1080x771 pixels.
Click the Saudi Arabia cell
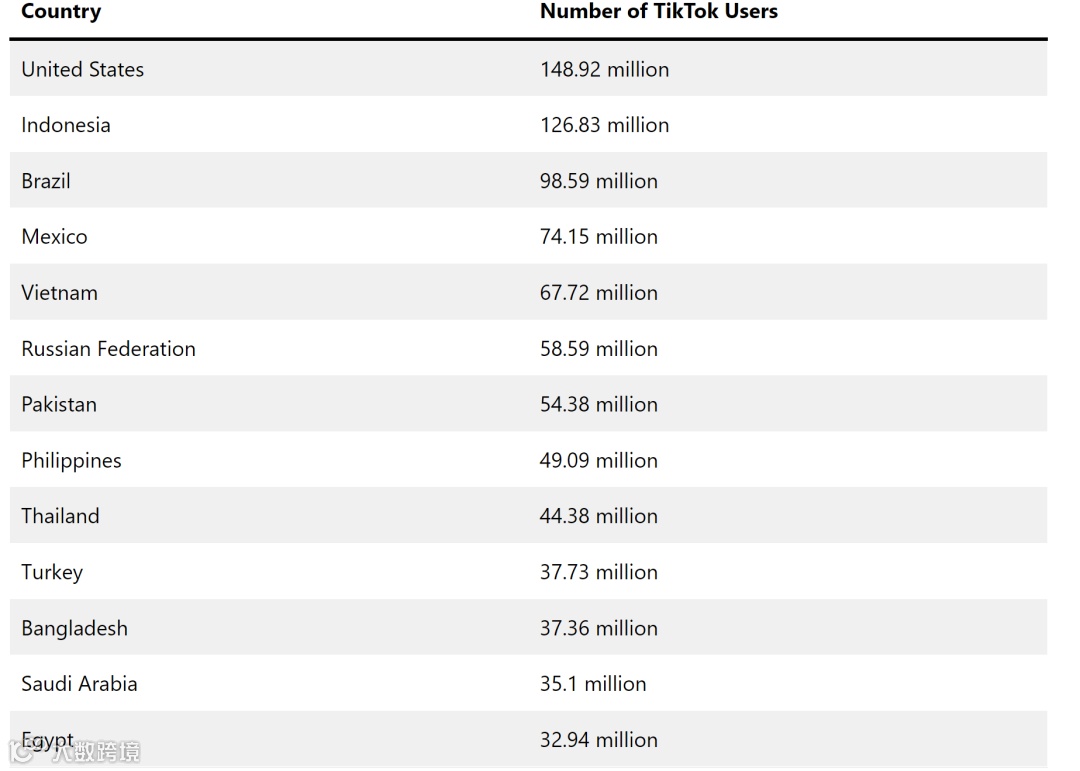(79, 684)
